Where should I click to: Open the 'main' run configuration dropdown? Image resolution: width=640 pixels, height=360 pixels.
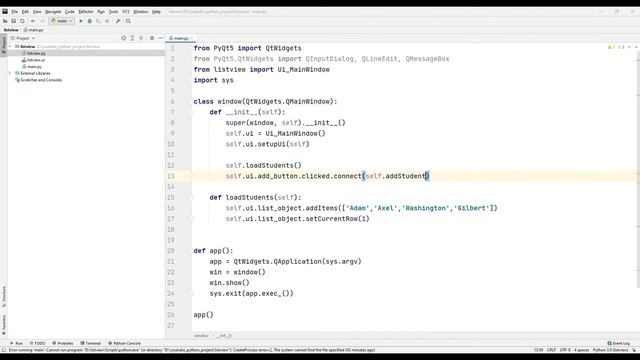coord(62,21)
